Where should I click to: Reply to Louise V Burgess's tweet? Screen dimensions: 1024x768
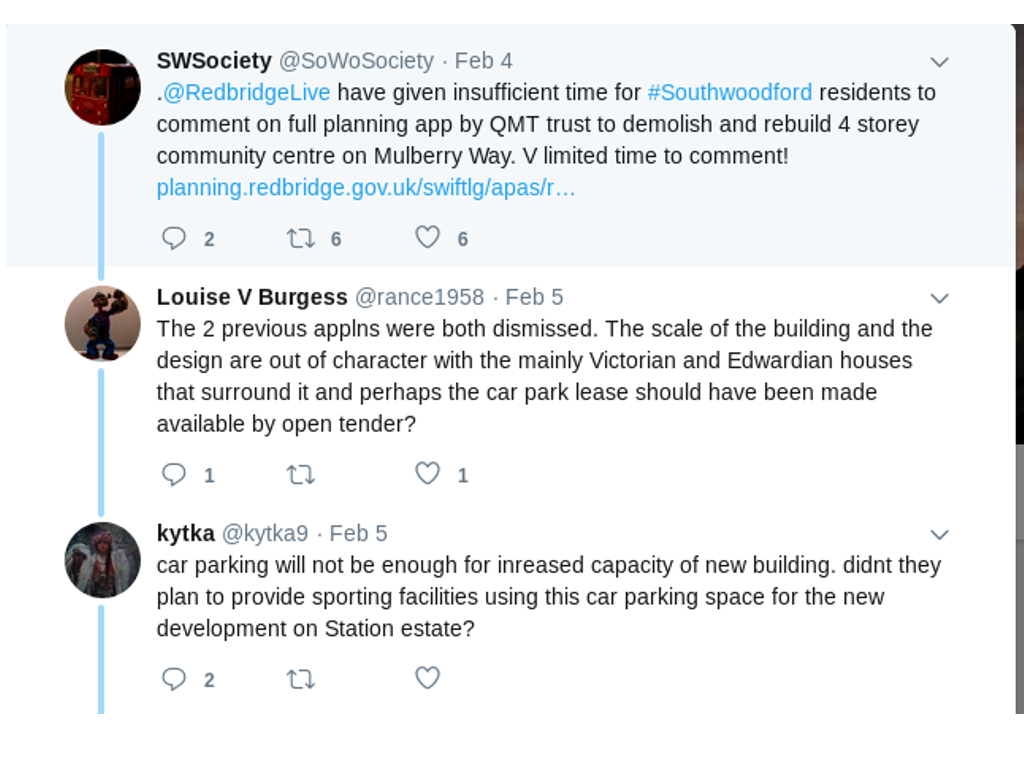click(x=174, y=474)
